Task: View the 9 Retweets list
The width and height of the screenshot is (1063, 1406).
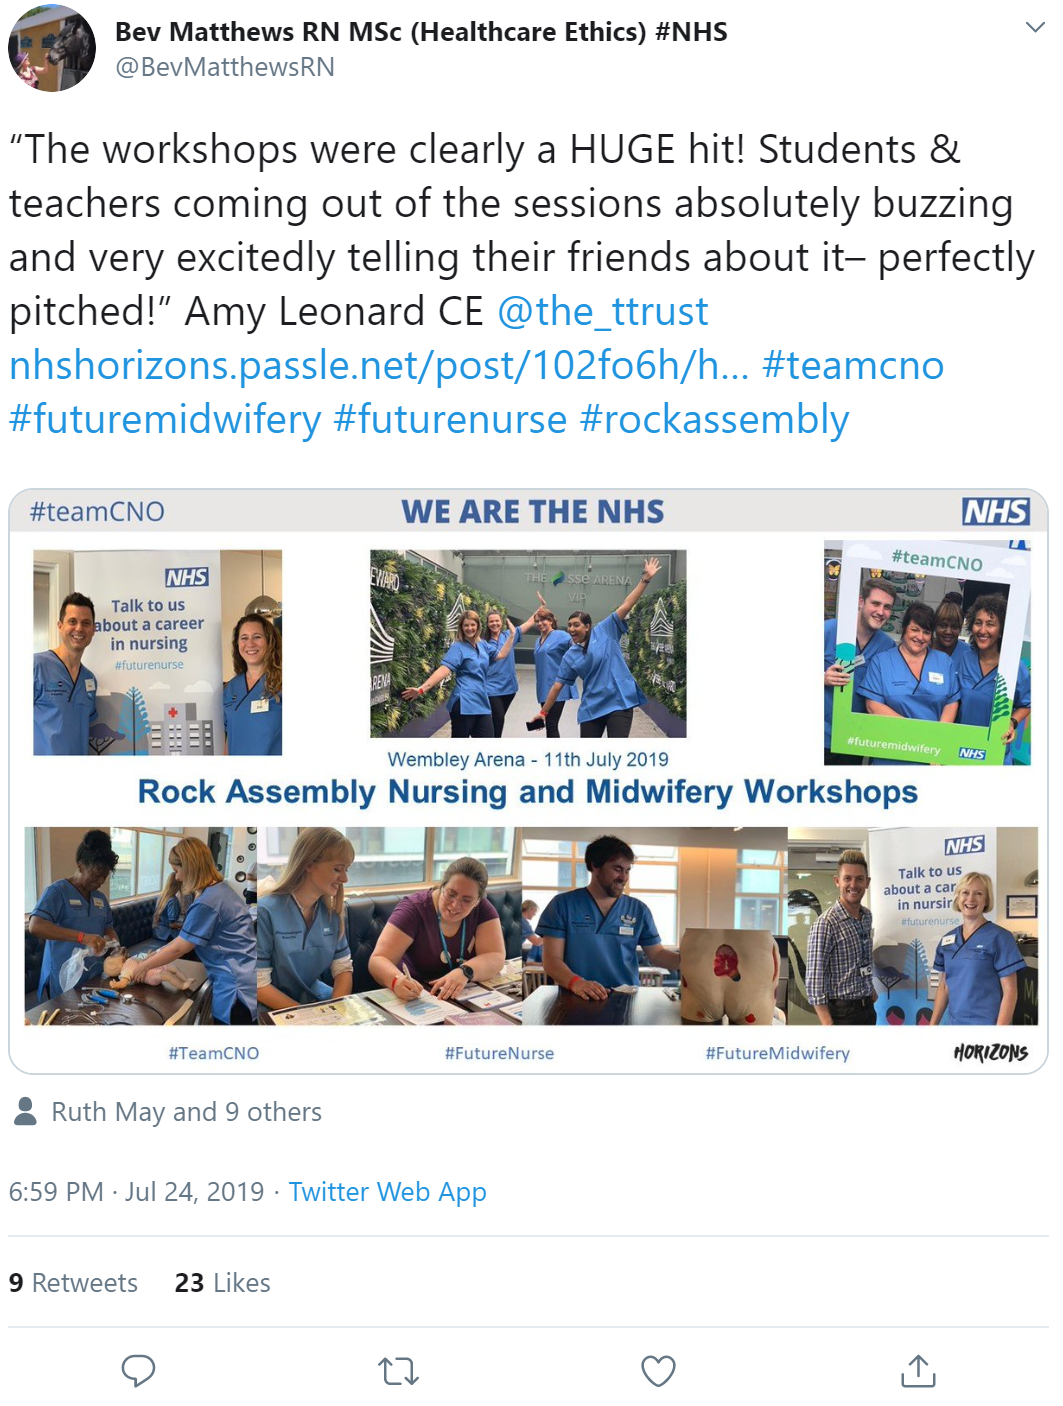Action: [x=73, y=1283]
